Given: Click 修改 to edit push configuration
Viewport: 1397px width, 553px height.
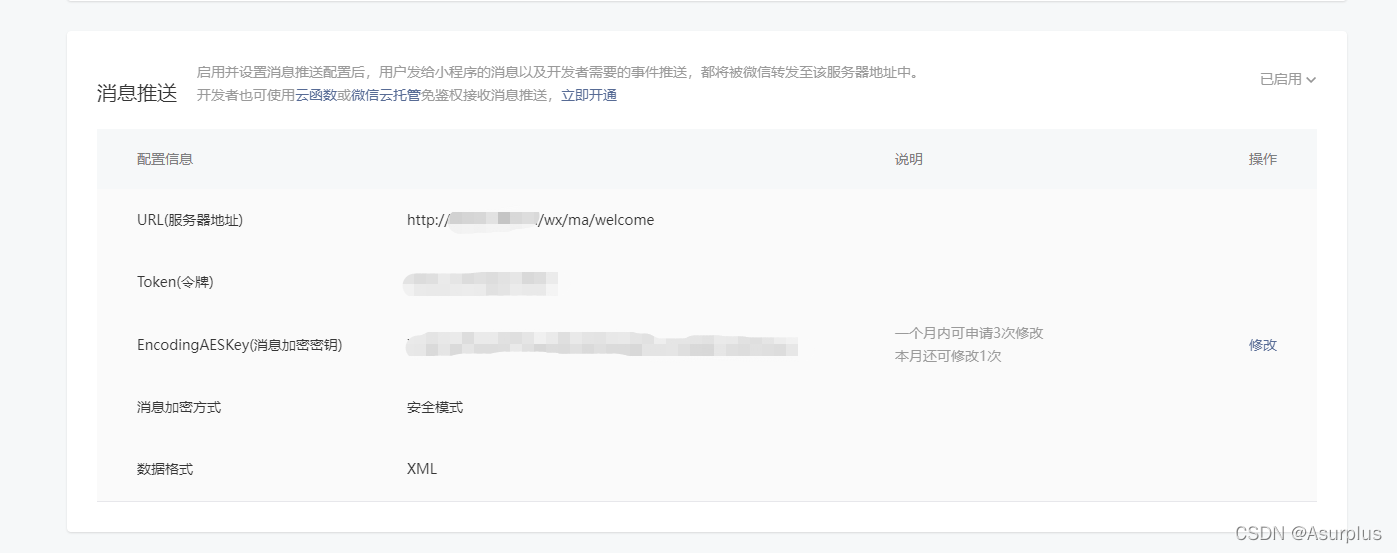Looking at the screenshot, I should click(x=1263, y=345).
